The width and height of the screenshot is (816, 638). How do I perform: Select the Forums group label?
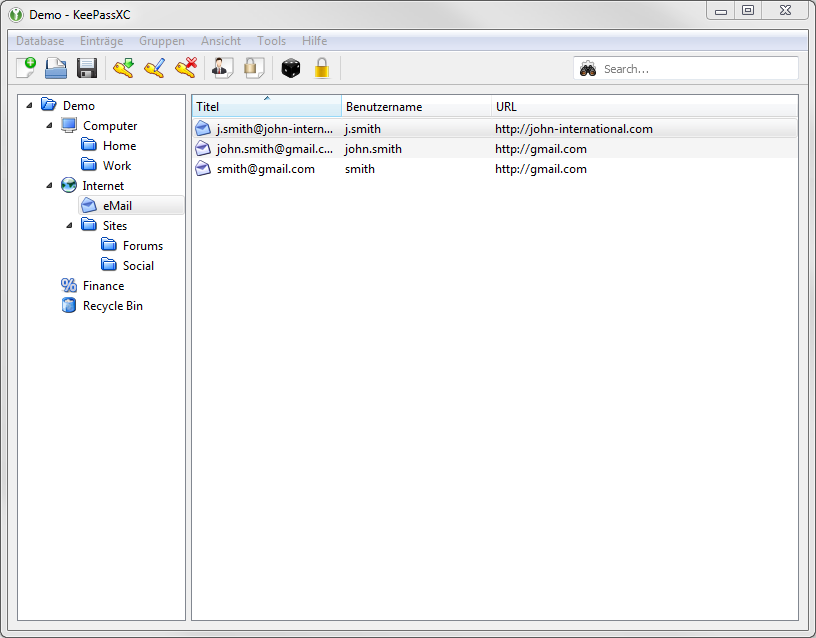pos(143,246)
